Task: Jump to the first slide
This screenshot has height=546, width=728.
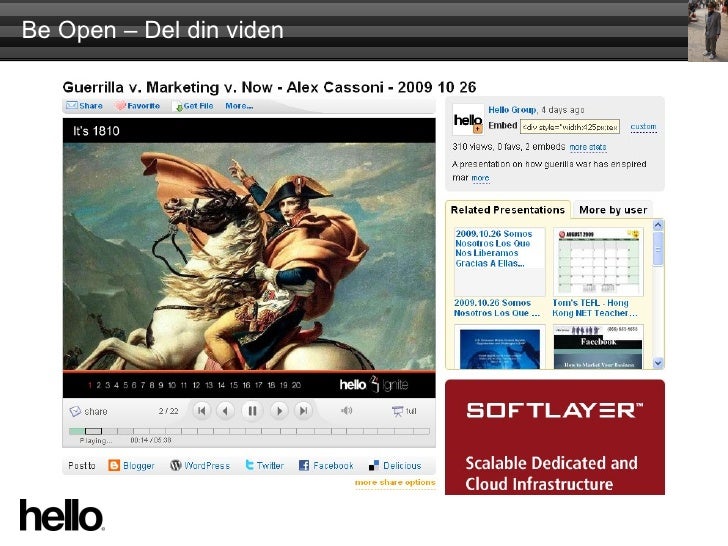Action: click(202, 411)
